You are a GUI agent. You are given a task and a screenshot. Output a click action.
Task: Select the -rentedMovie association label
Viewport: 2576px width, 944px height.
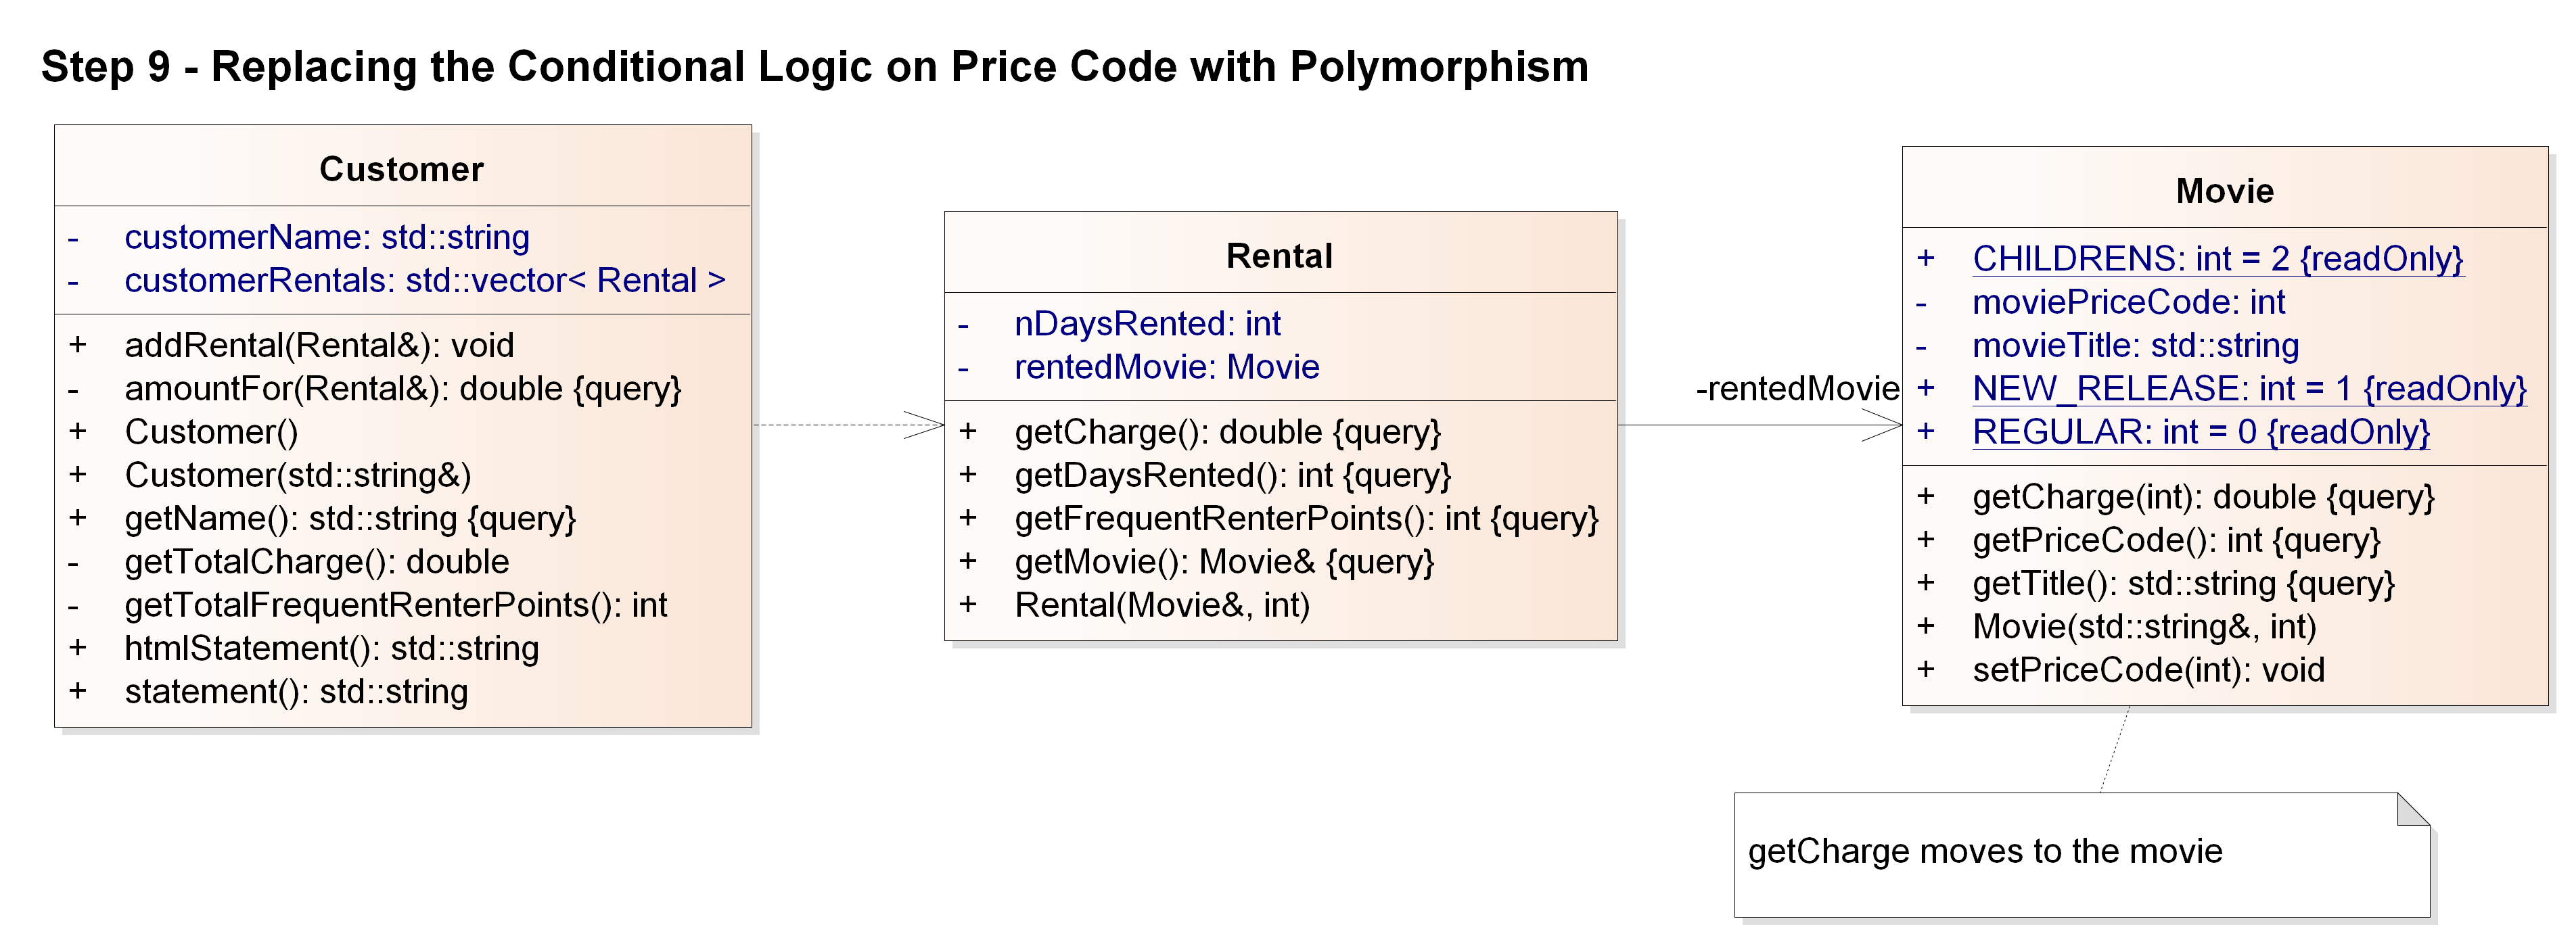pyautogui.click(x=1797, y=388)
